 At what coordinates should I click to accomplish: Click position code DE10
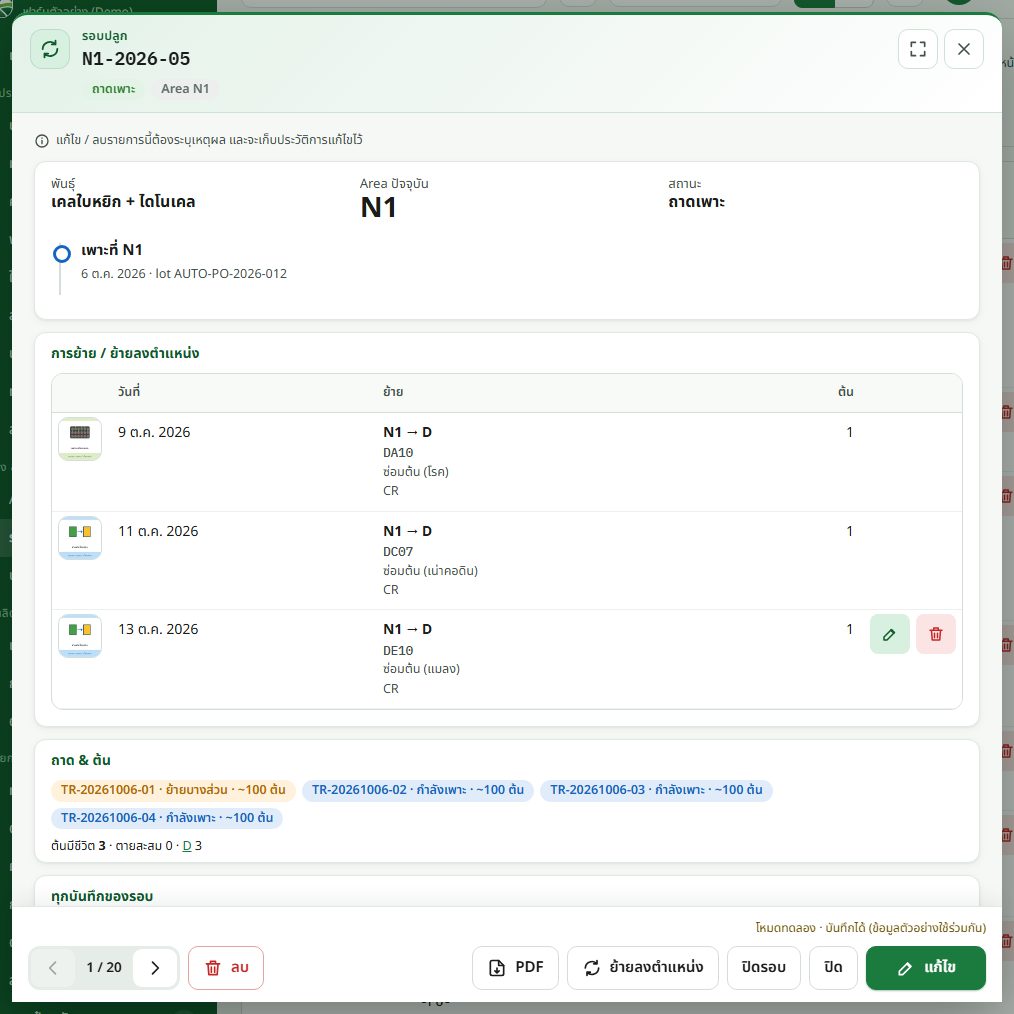click(398, 651)
